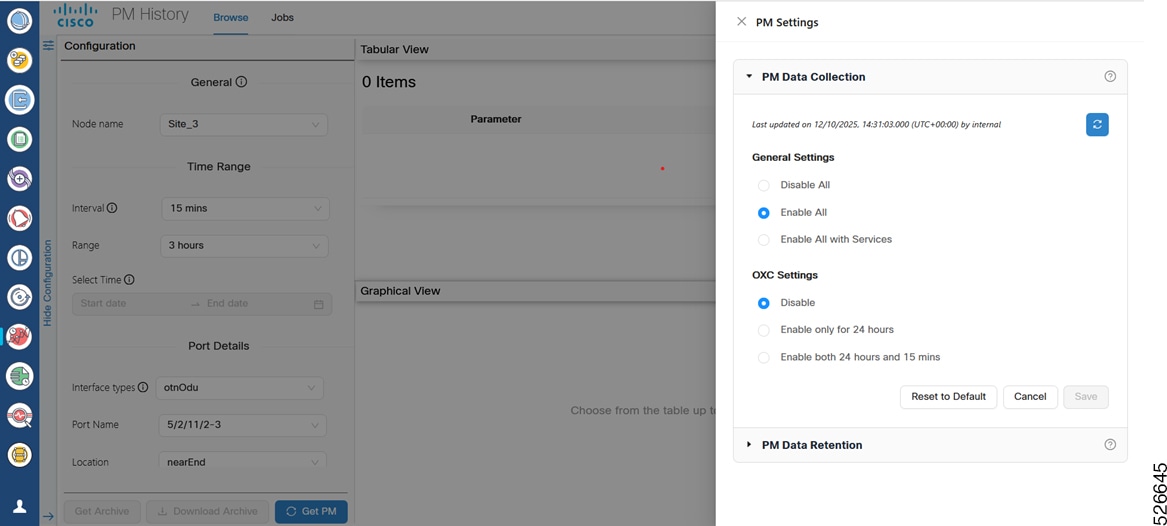
Task: Click the Reset to Default button
Action: click(948, 397)
